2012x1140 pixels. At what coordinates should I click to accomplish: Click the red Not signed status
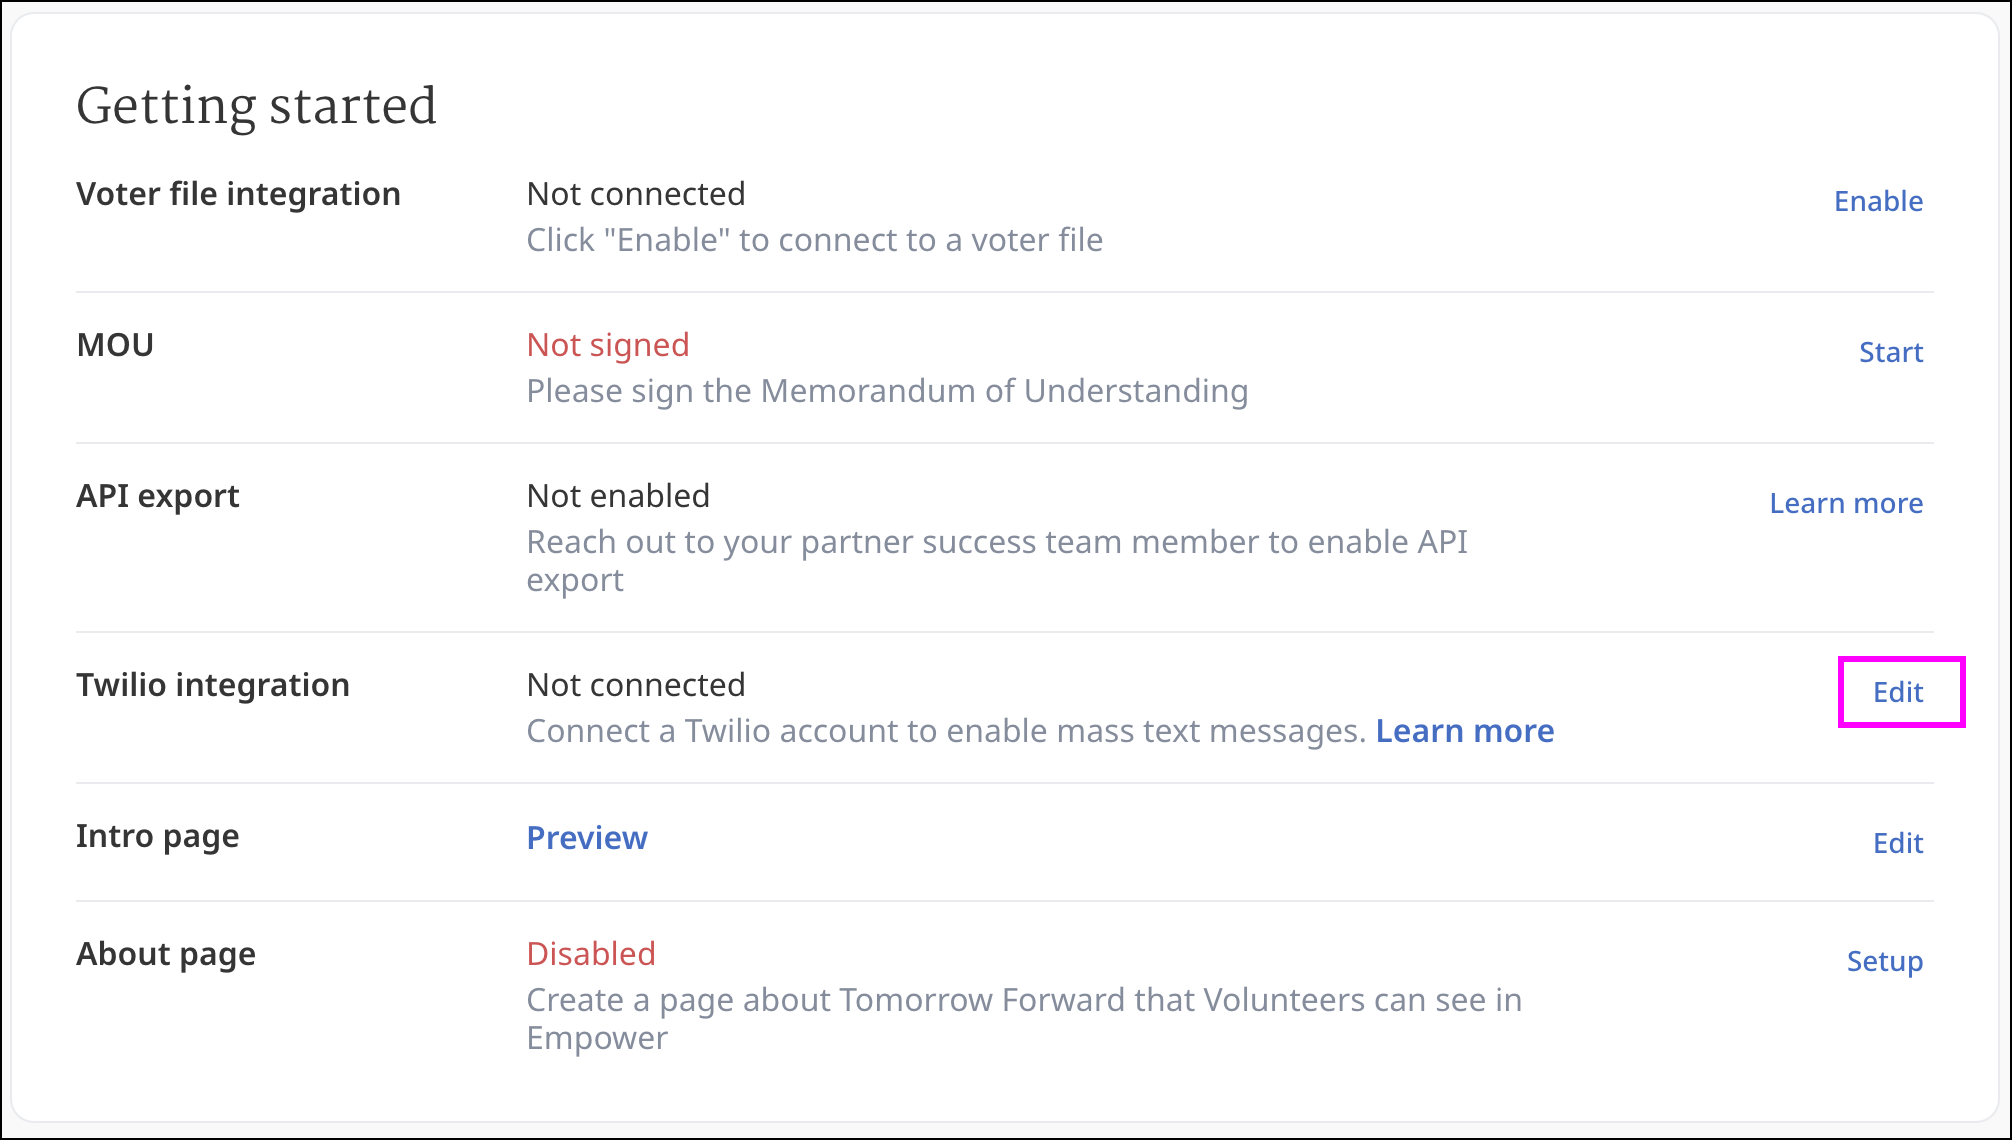coord(608,345)
